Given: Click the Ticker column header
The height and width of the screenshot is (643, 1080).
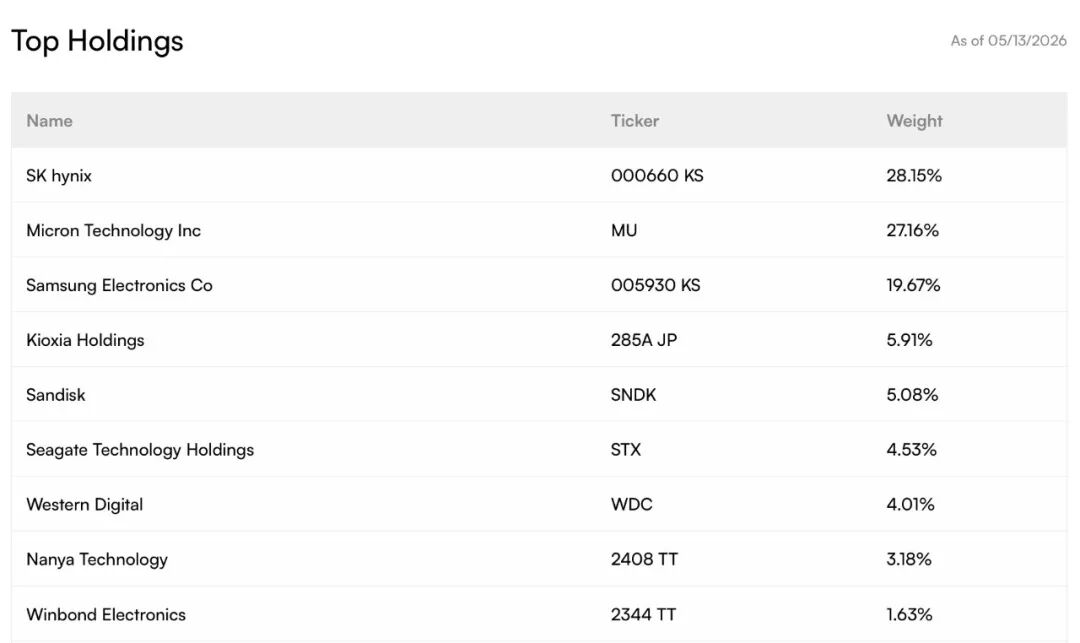Looking at the screenshot, I should coord(634,121).
